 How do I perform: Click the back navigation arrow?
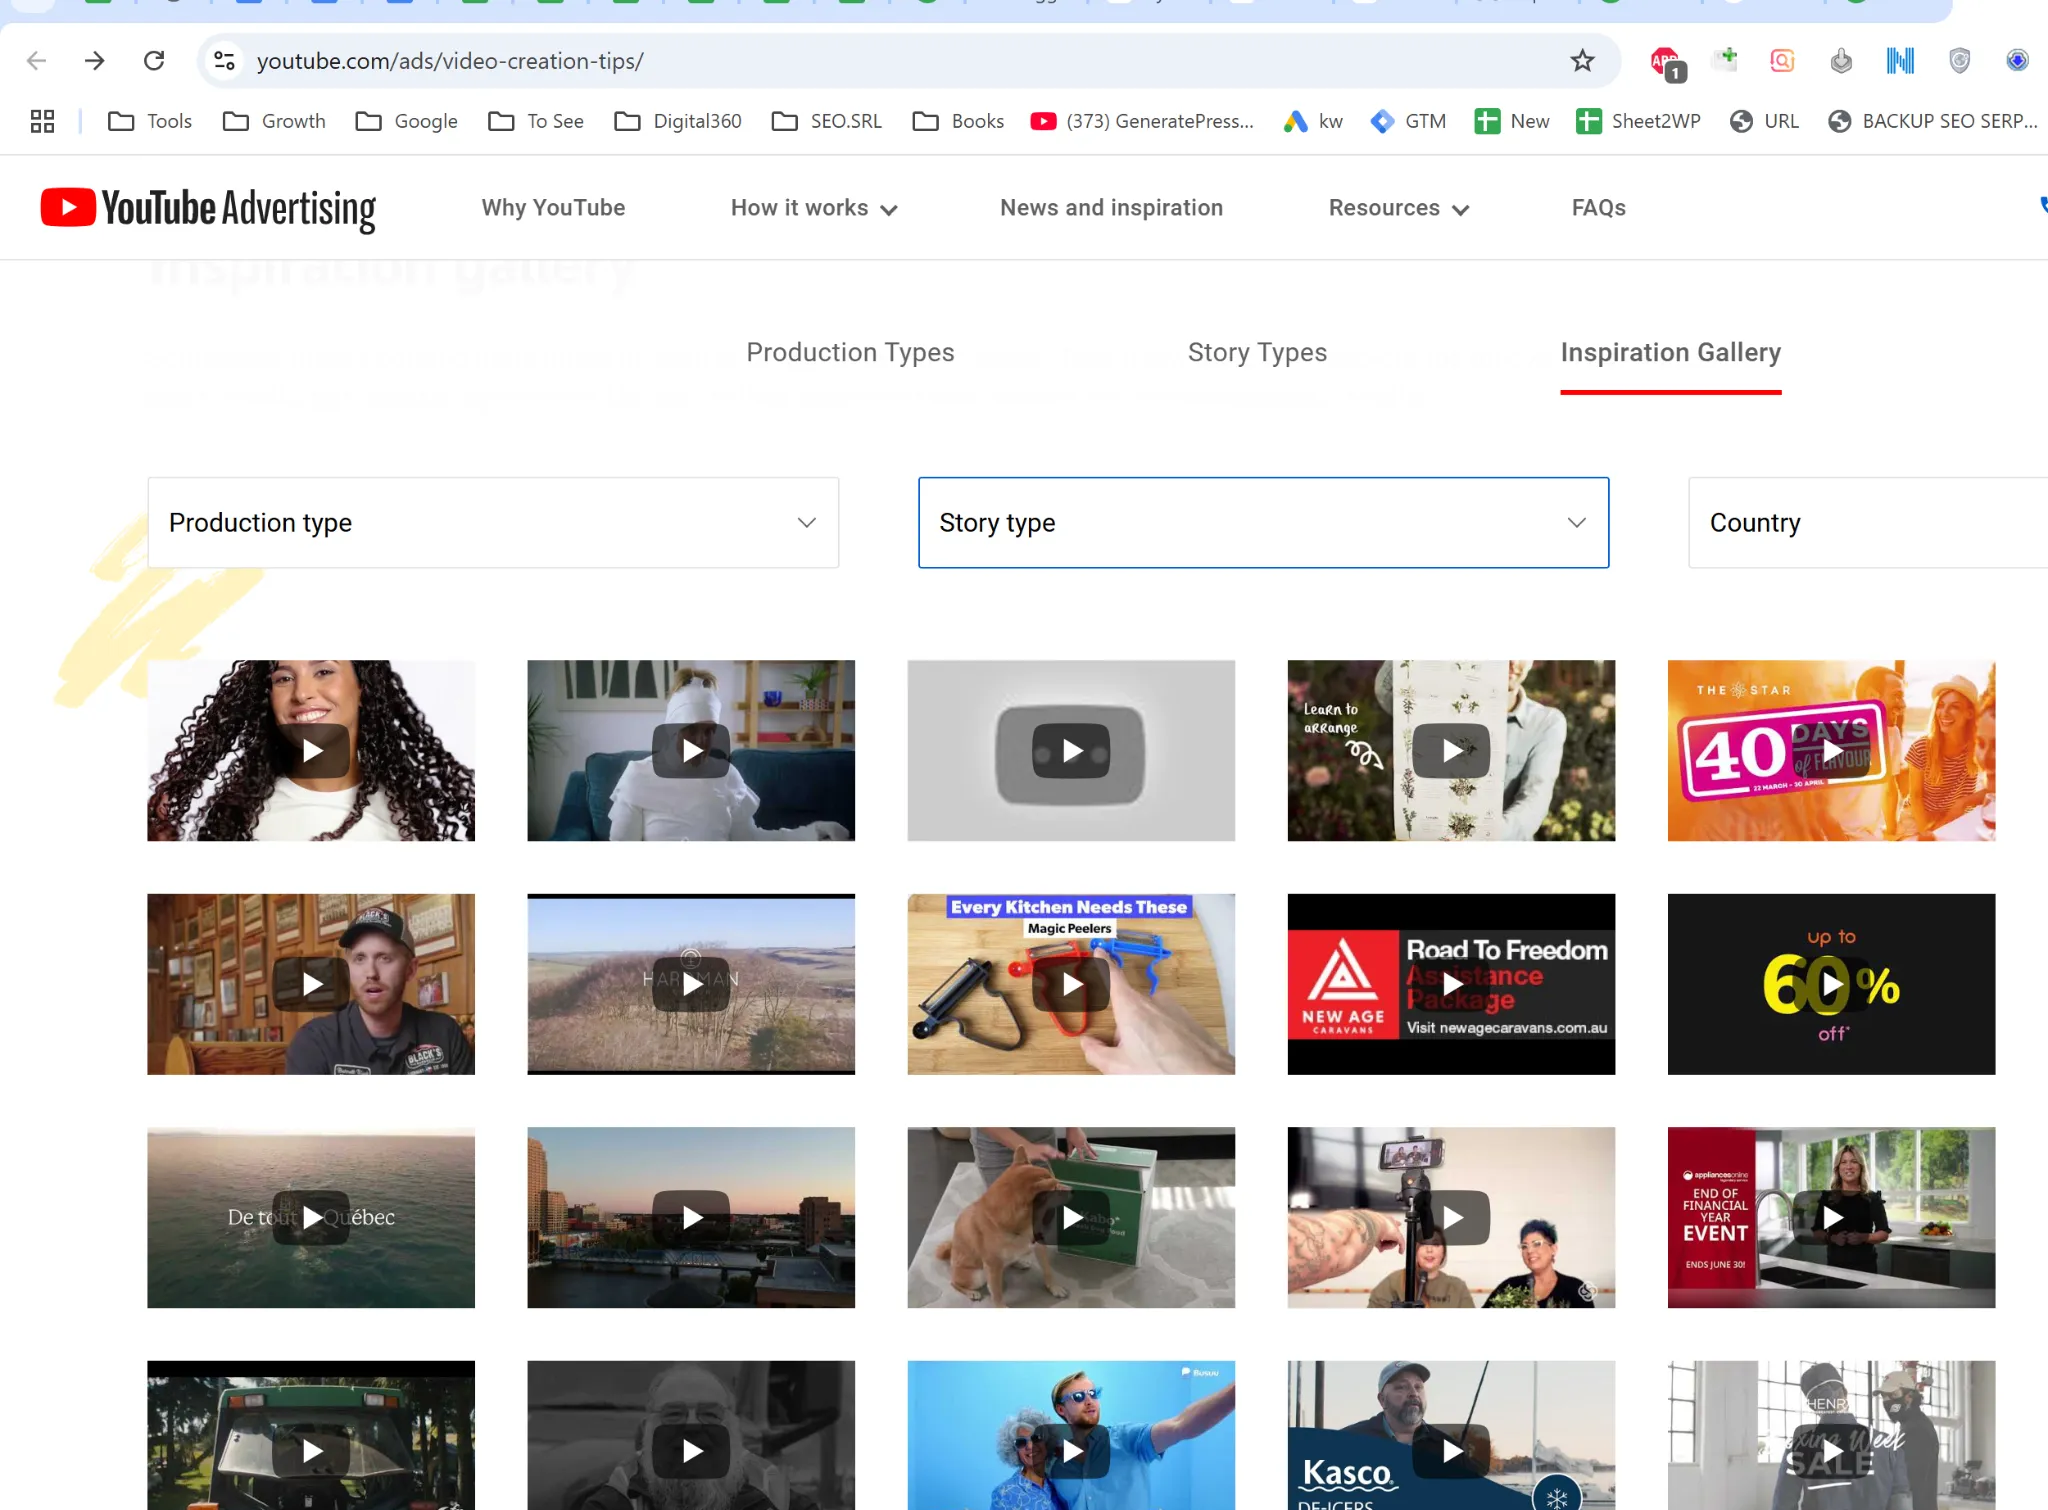pos(37,60)
